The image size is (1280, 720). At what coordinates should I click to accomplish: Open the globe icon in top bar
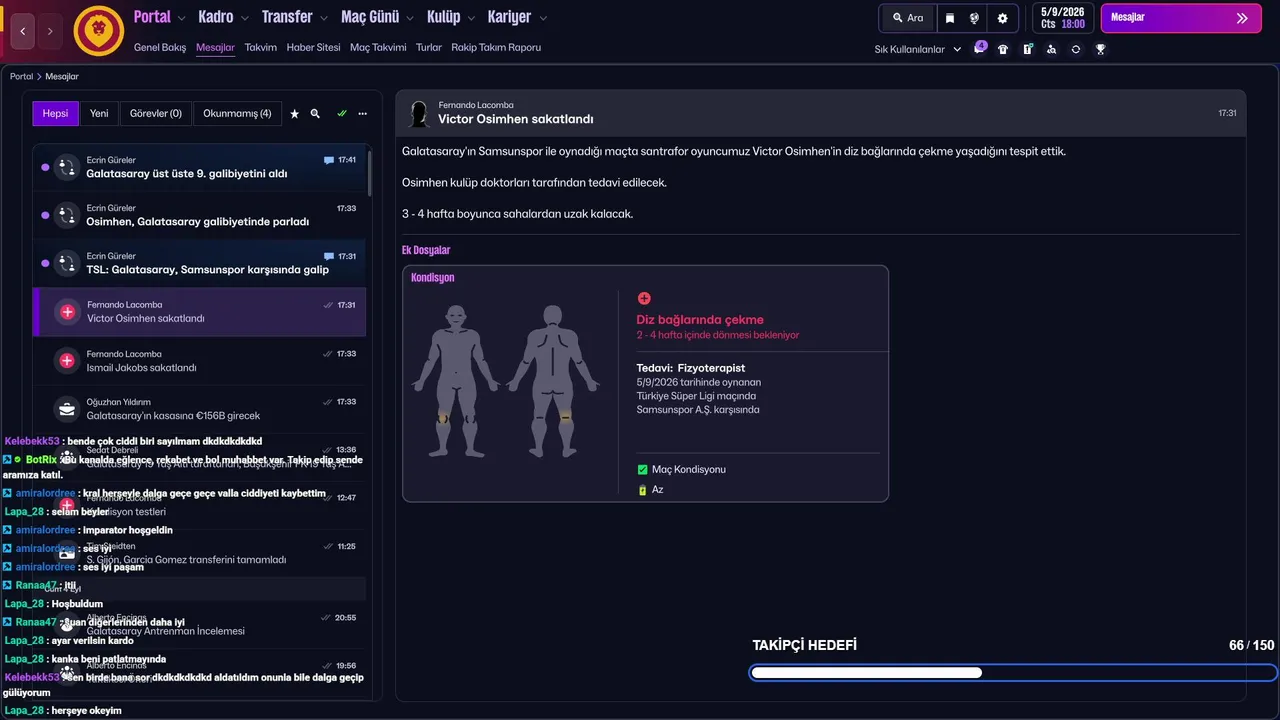tap(974, 18)
